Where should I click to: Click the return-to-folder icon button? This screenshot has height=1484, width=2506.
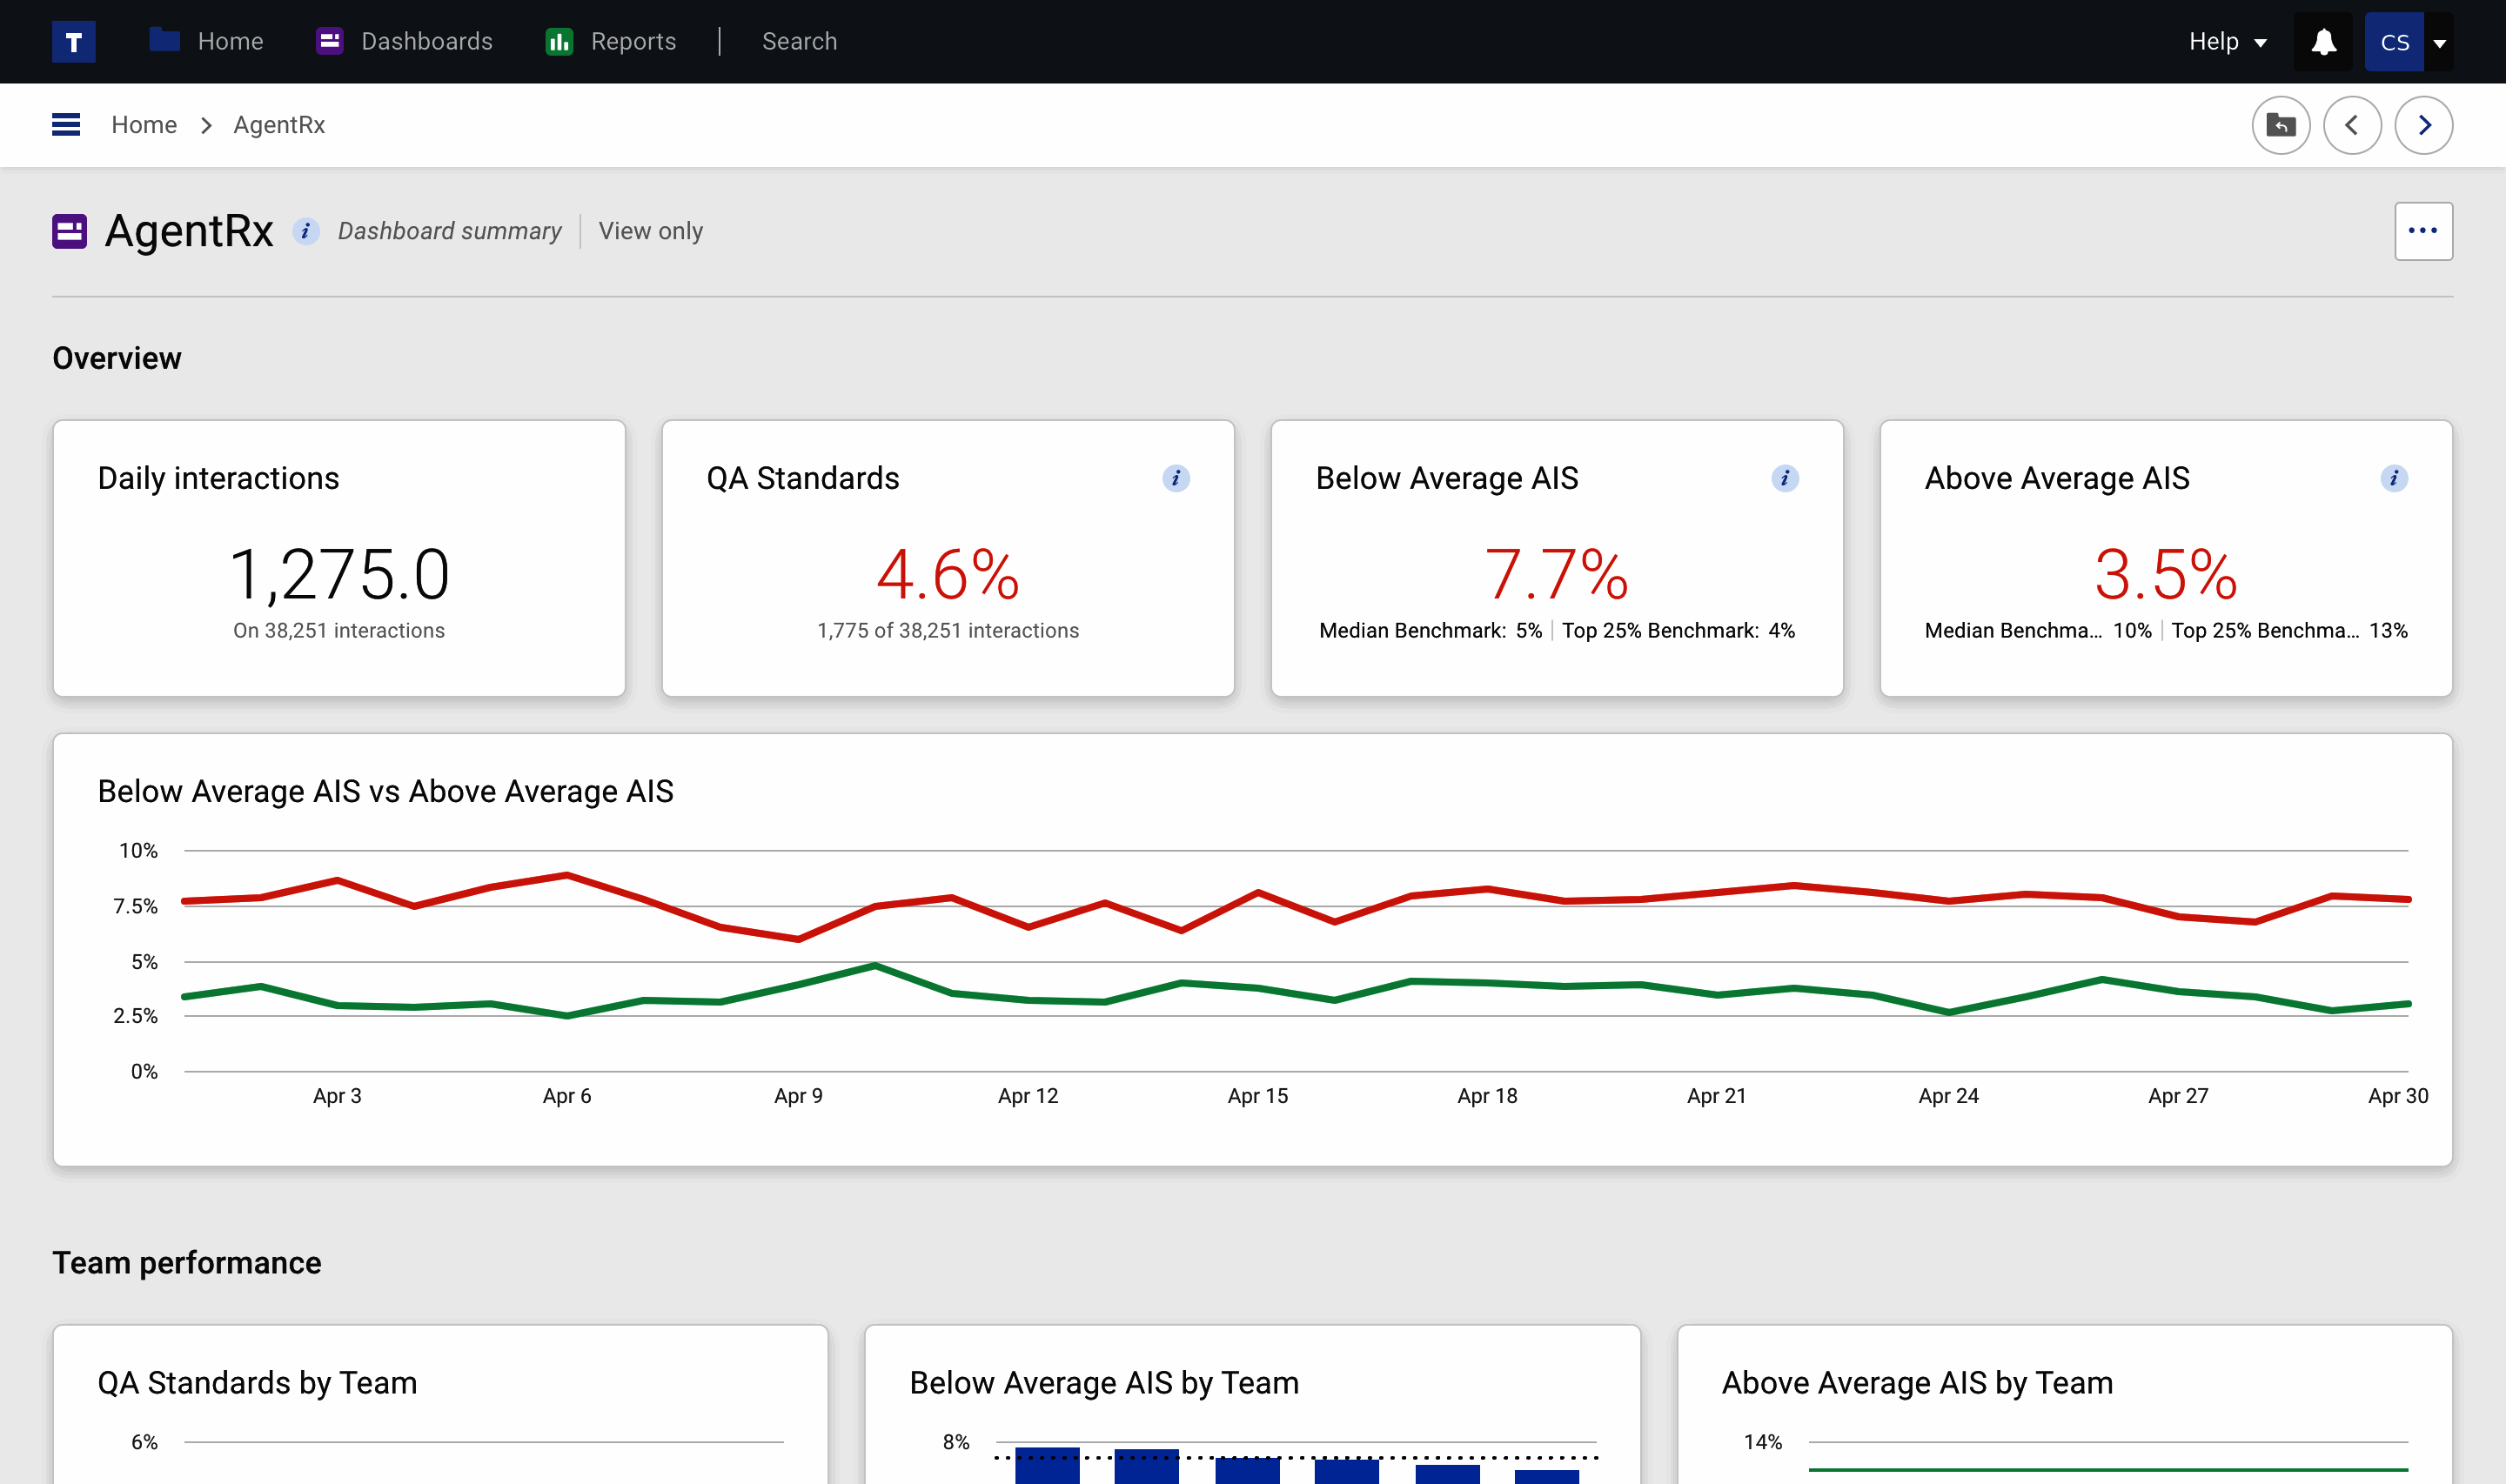click(x=2280, y=125)
